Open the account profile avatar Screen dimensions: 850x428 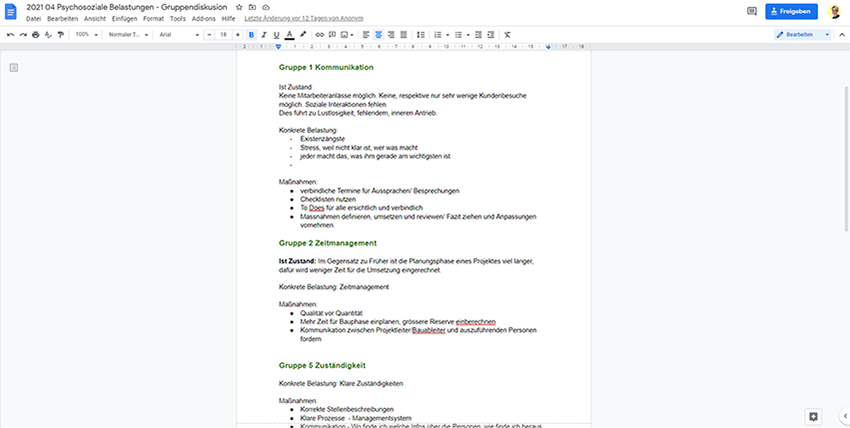(834, 11)
